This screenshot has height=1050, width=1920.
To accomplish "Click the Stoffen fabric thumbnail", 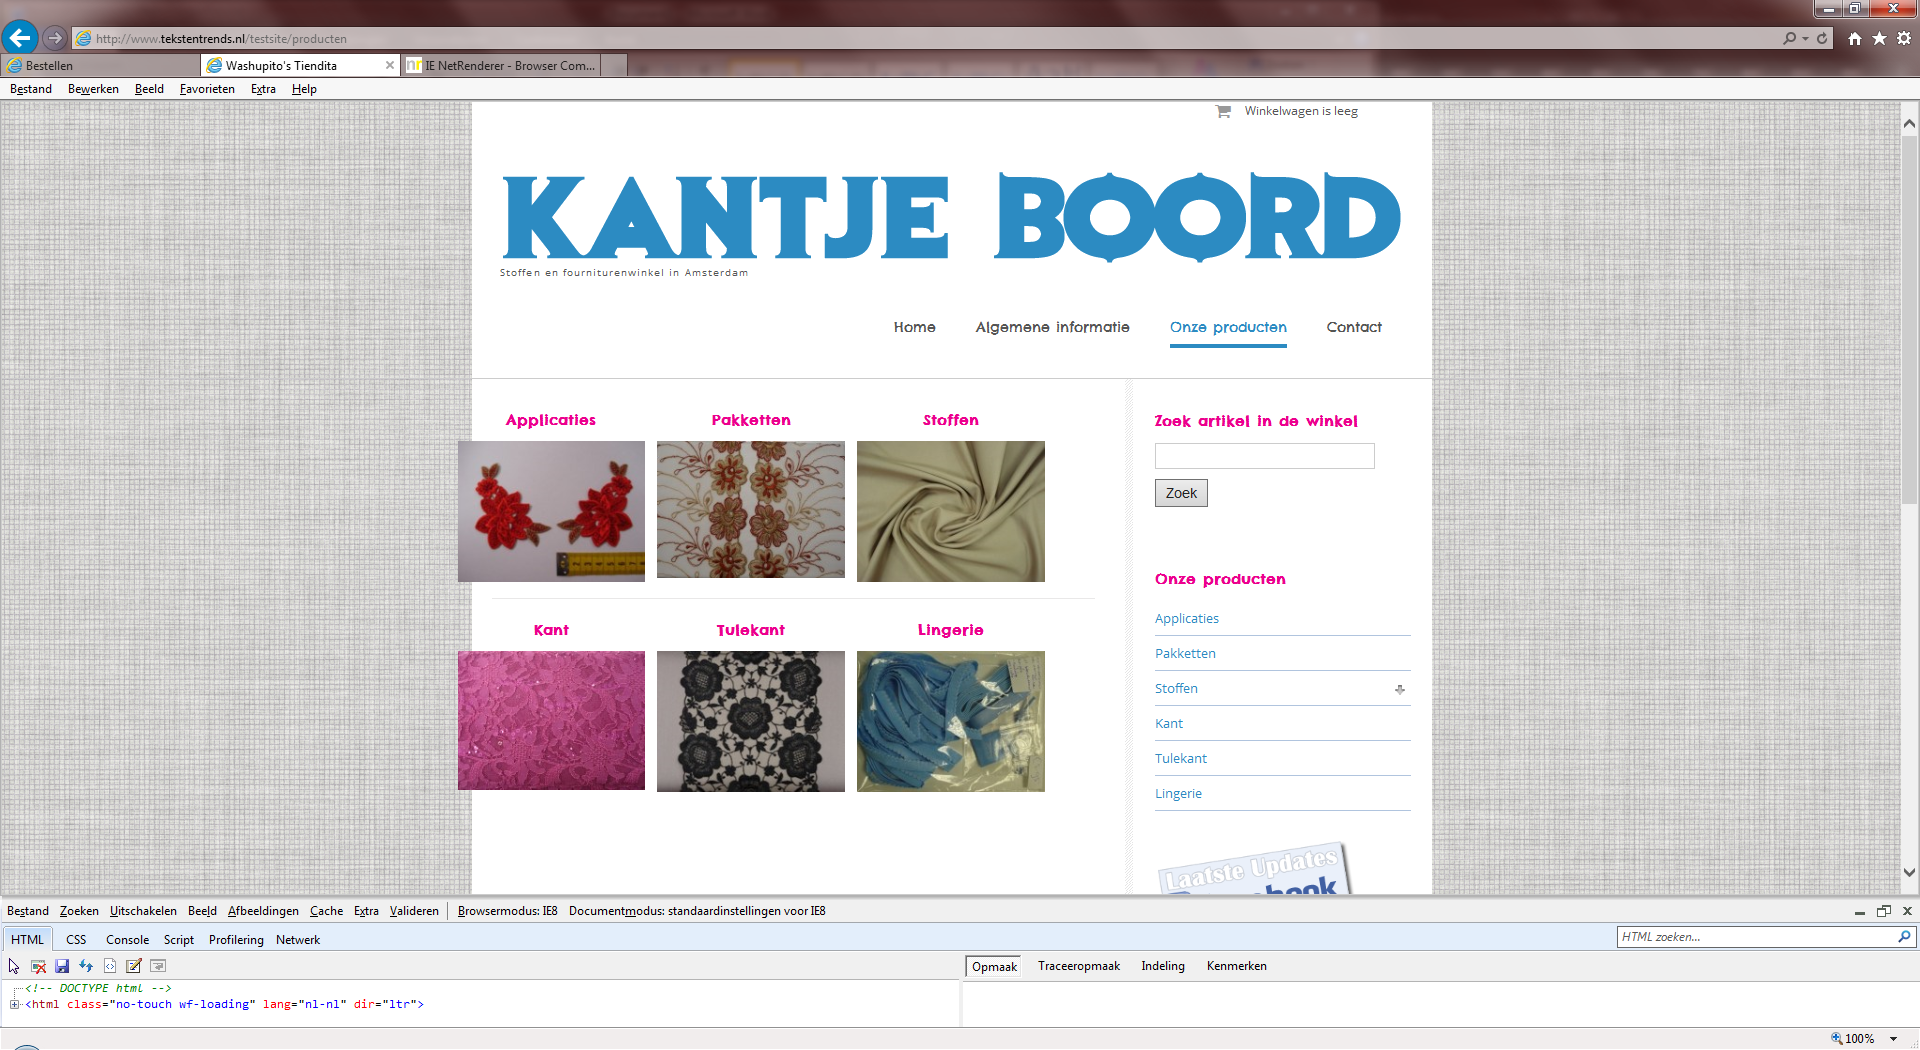I will click(950, 511).
